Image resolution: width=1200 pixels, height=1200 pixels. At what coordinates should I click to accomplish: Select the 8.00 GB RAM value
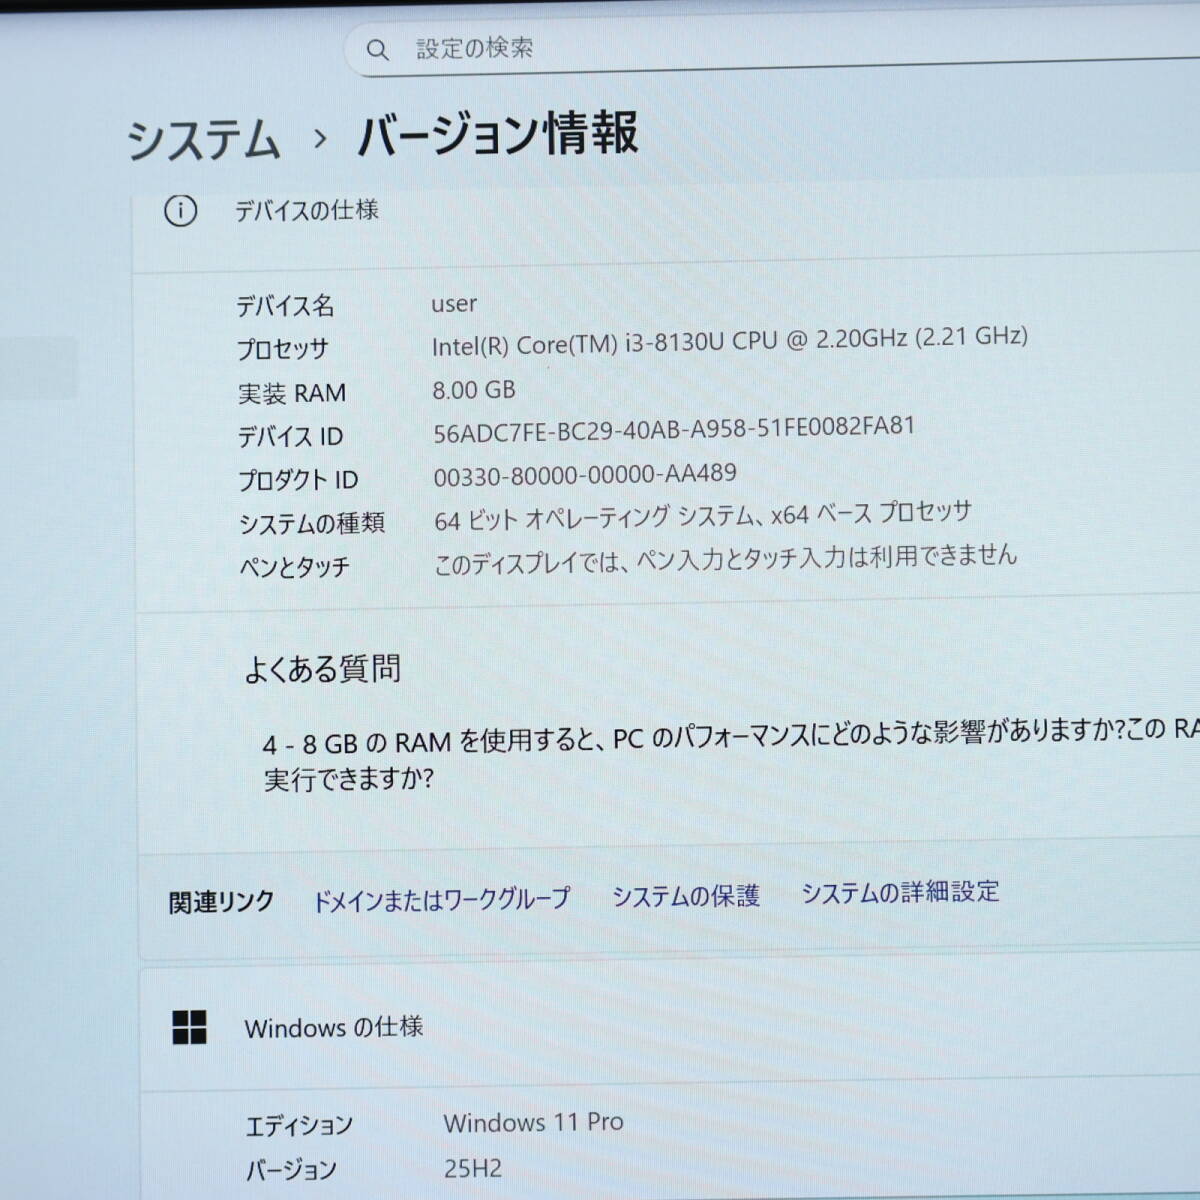[474, 389]
